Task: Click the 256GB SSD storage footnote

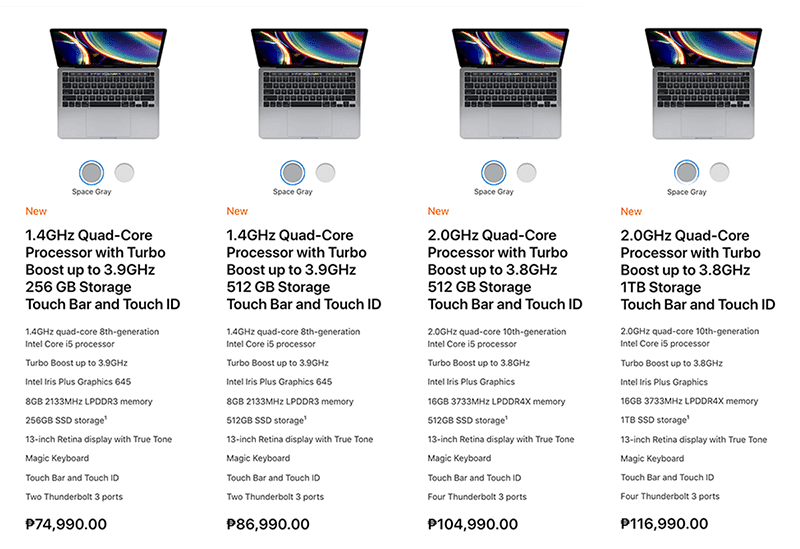Action: [105, 417]
